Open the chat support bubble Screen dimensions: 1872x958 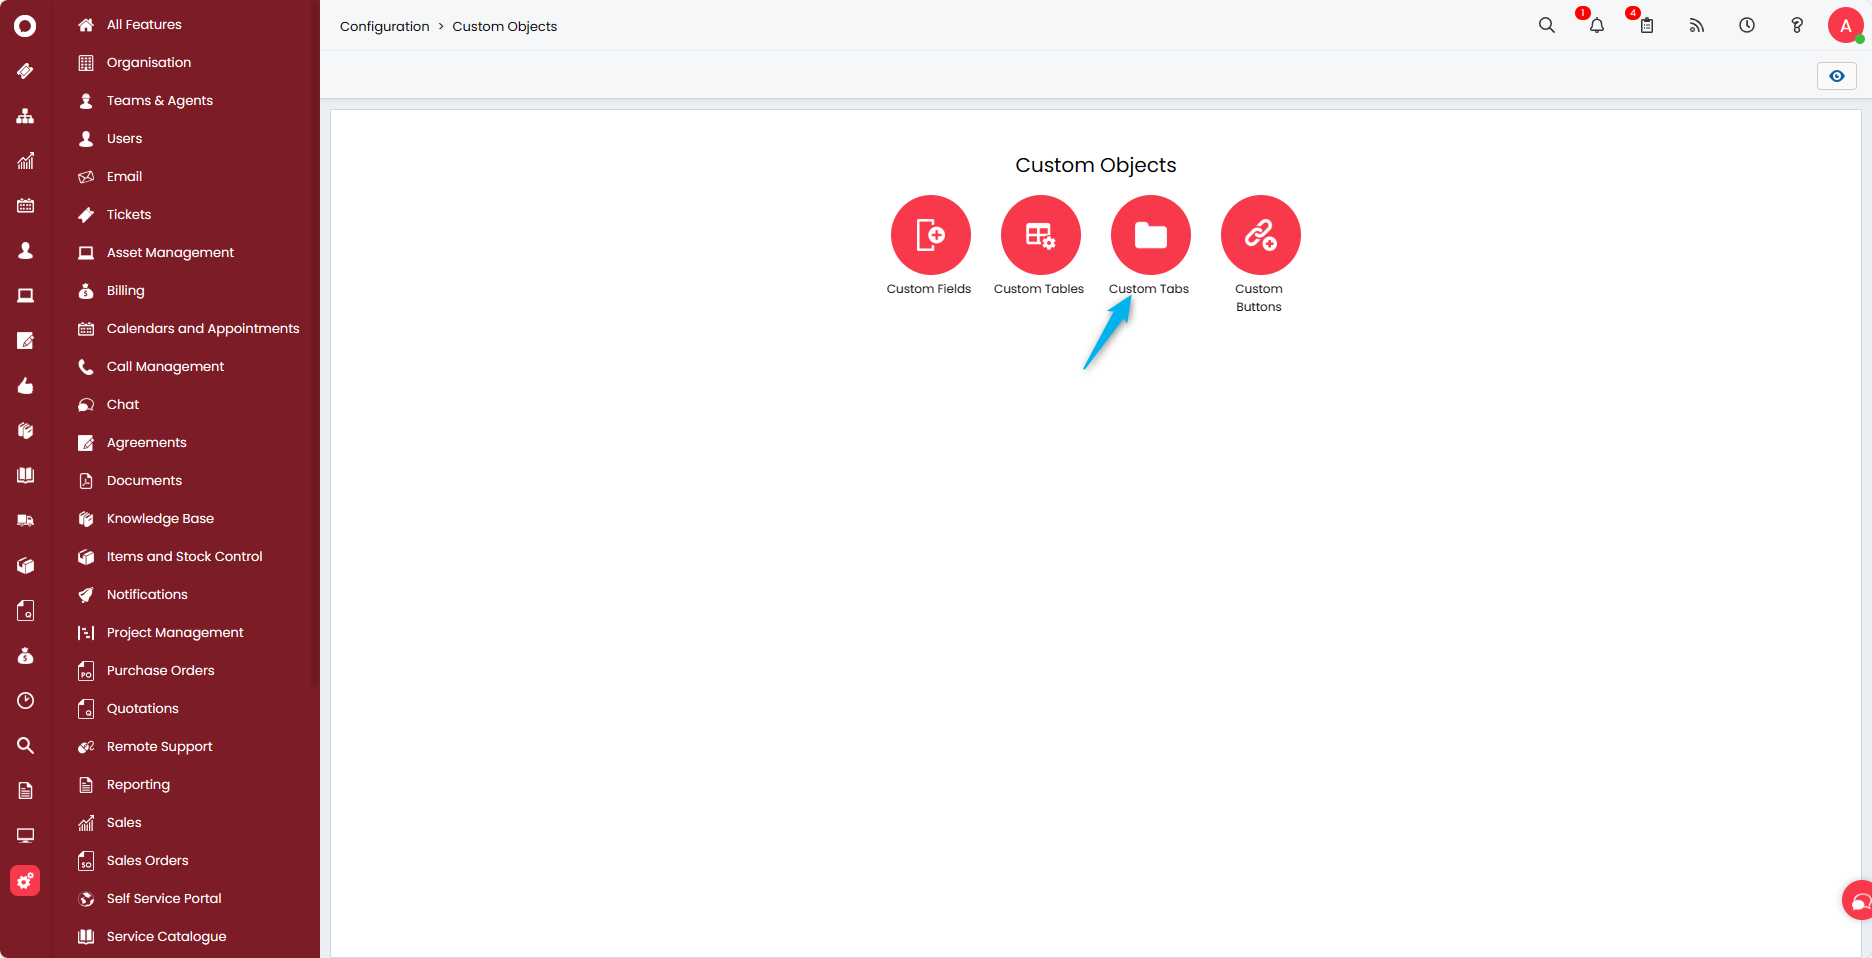coord(1858,901)
